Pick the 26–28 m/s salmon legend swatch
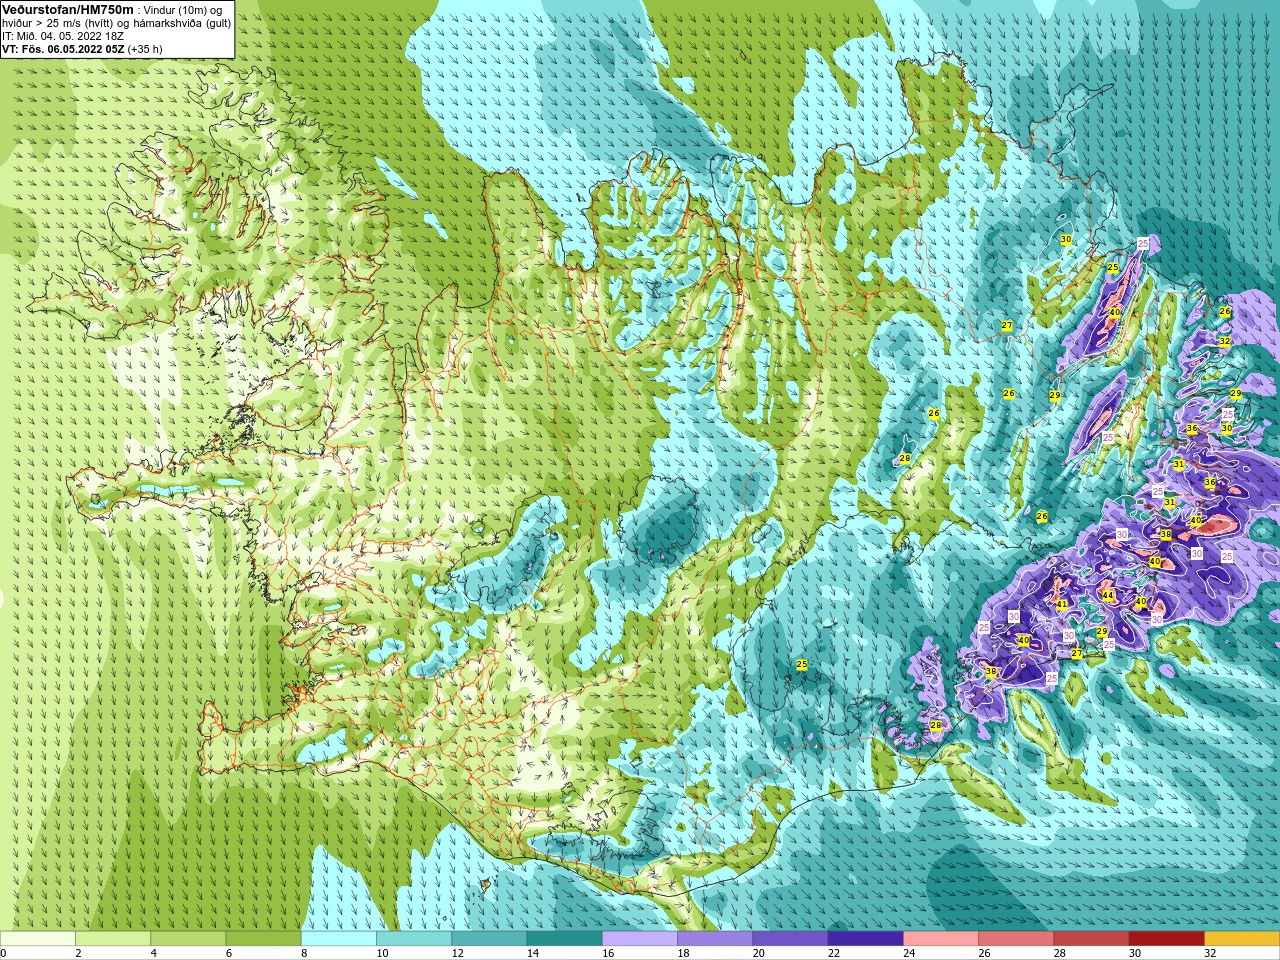This screenshot has height=960, width=1280. pyautogui.click(x=1016, y=939)
